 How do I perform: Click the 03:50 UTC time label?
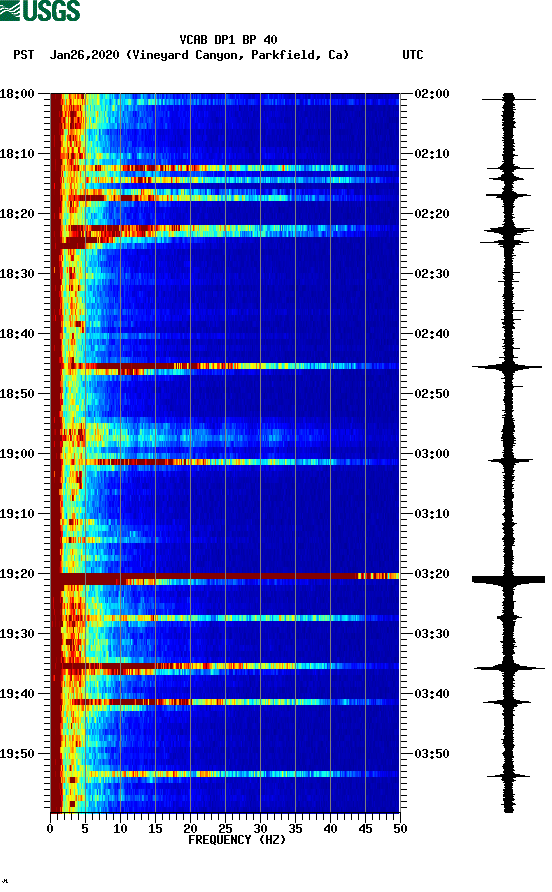432,754
